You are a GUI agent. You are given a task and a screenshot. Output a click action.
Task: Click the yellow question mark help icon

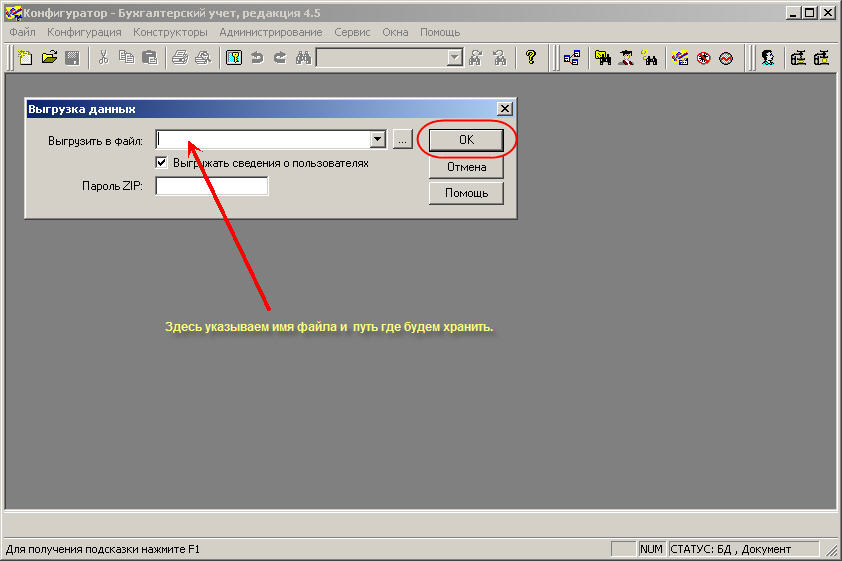tap(531, 57)
